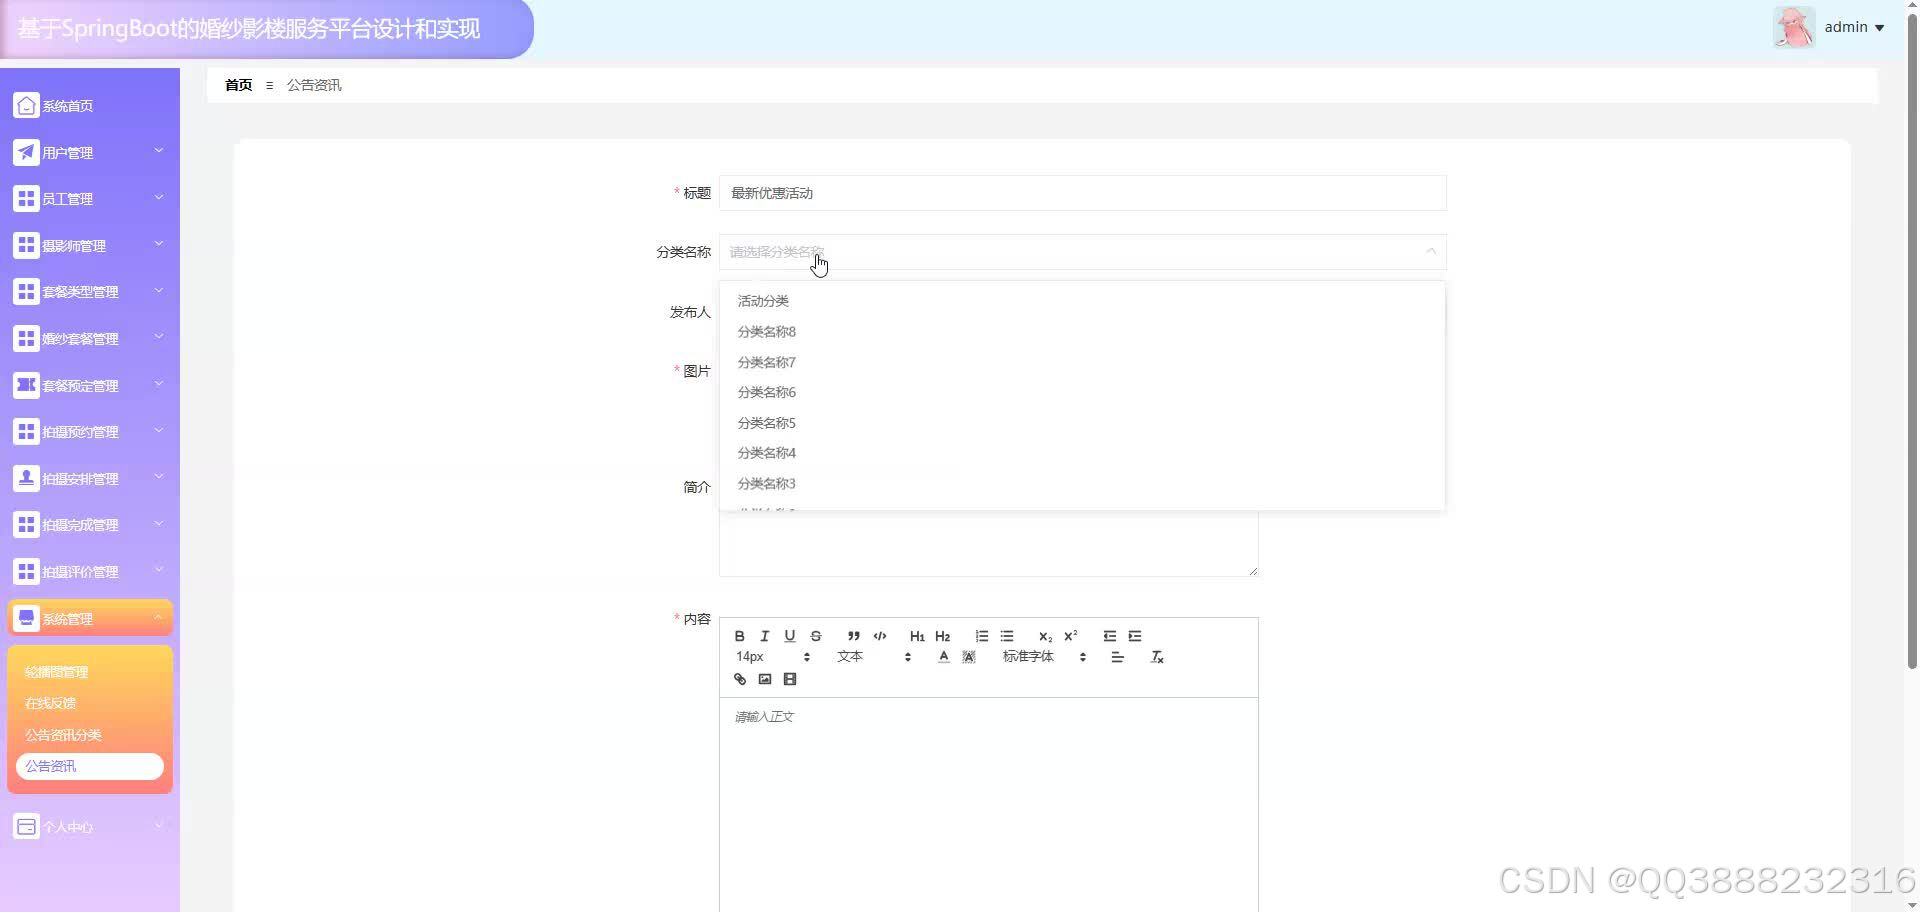Select the superscript icon in editor
The width and height of the screenshot is (1920, 912).
(x=1070, y=636)
